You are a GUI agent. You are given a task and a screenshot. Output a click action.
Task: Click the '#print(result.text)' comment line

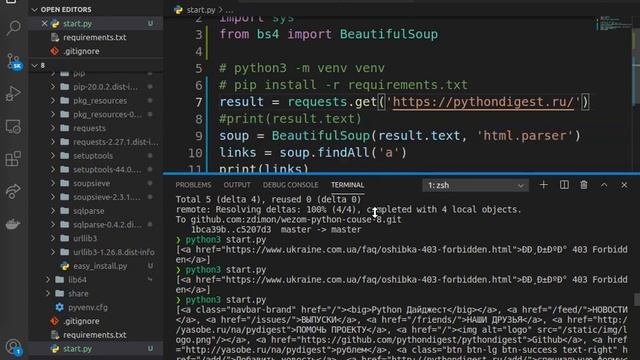tap(290, 119)
